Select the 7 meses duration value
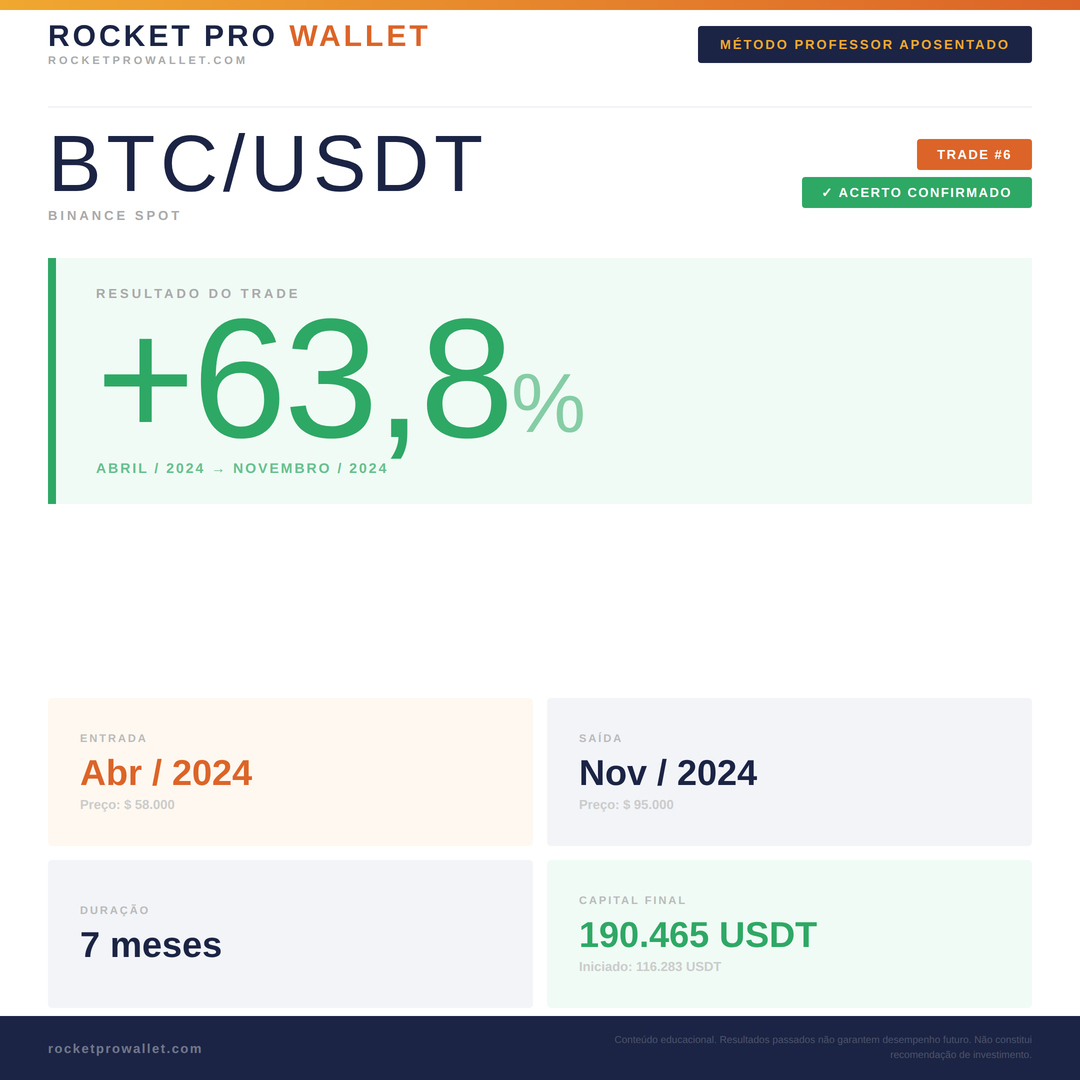1080x1080 pixels. click(151, 945)
